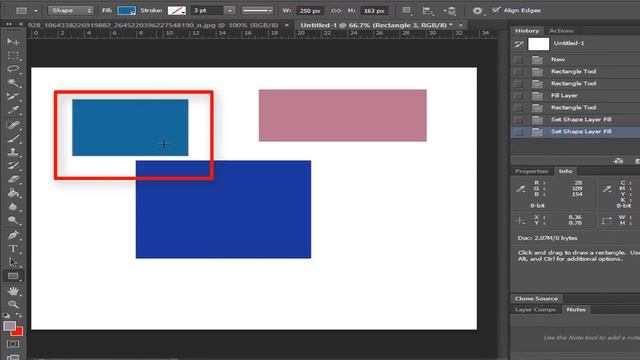
Task: Select the Brush tool
Action: pyautogui.click(x=13, y=138)
